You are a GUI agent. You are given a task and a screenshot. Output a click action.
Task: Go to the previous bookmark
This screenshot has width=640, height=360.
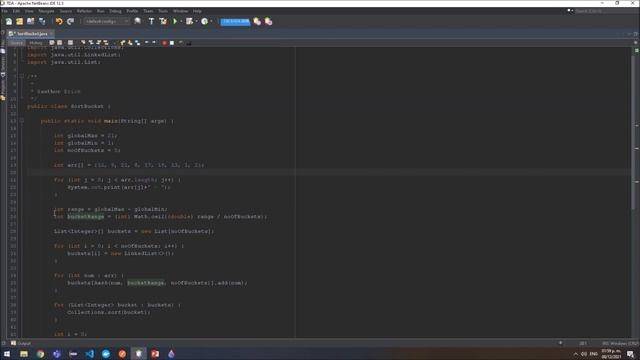[x=122, y=42]
